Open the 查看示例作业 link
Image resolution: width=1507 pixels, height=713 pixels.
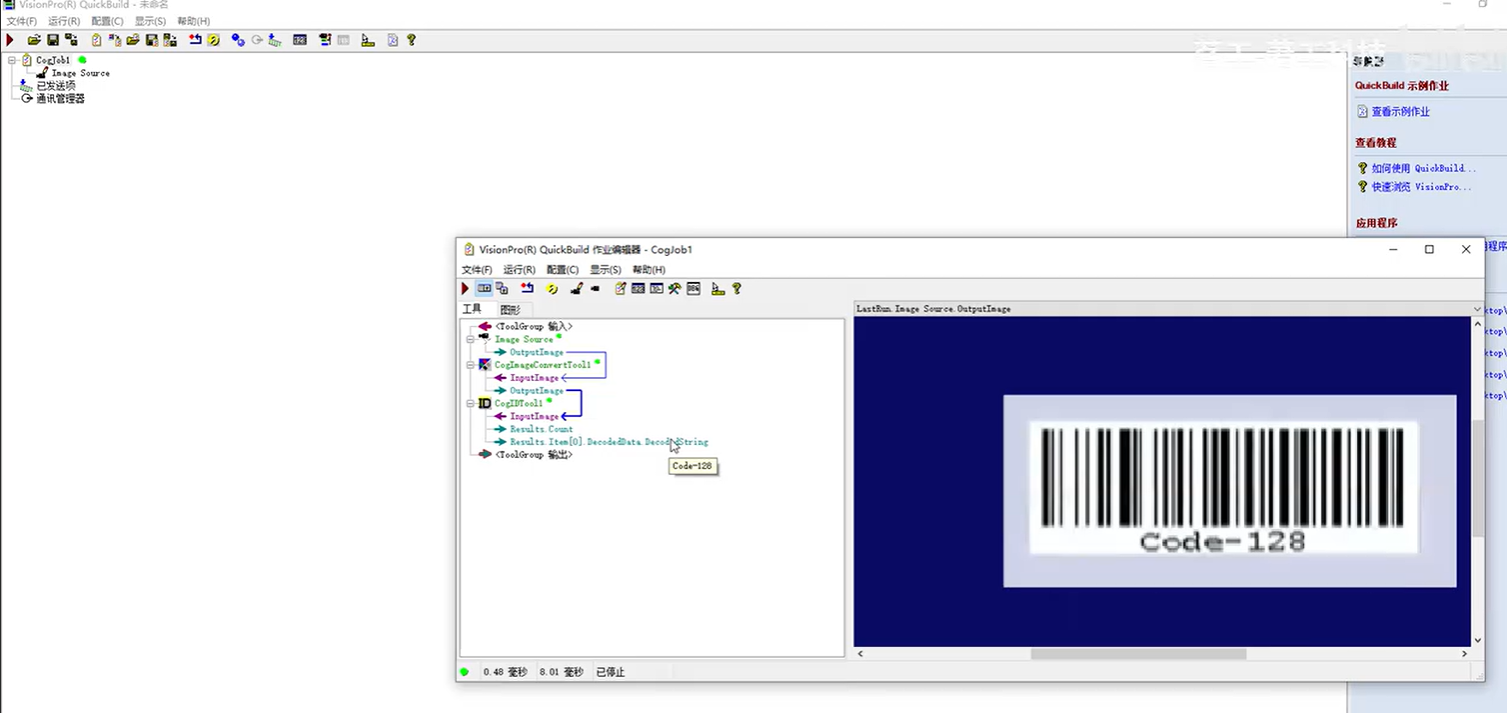[1400, 112]
